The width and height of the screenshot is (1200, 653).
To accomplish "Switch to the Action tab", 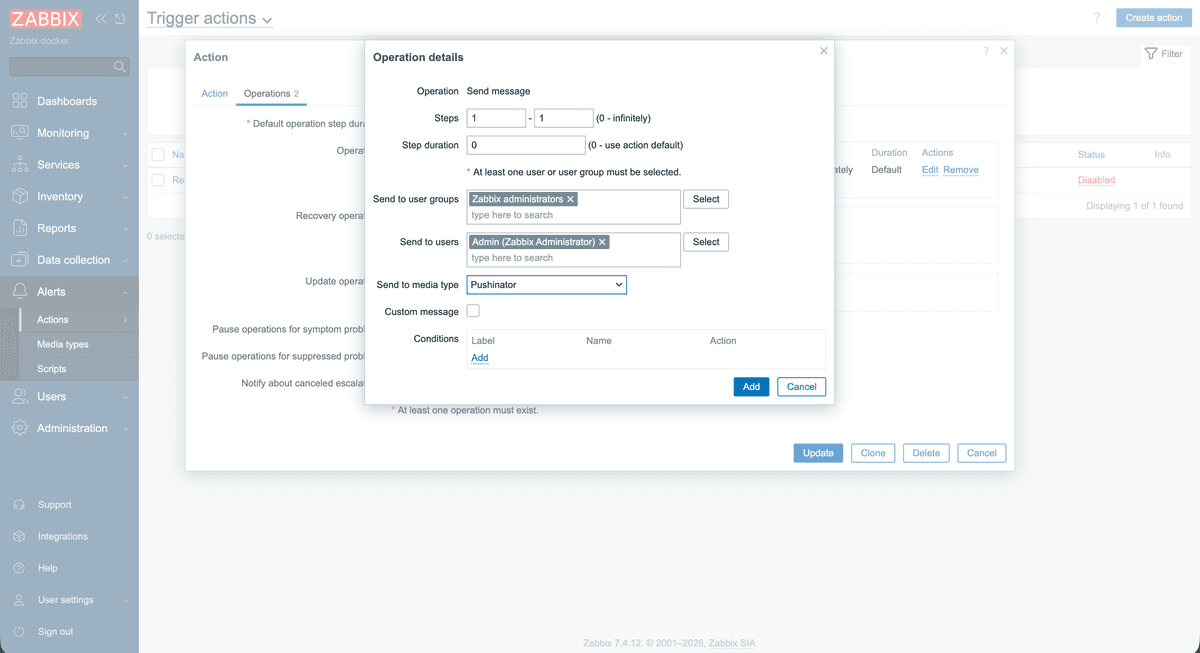I will coord(215,93).
